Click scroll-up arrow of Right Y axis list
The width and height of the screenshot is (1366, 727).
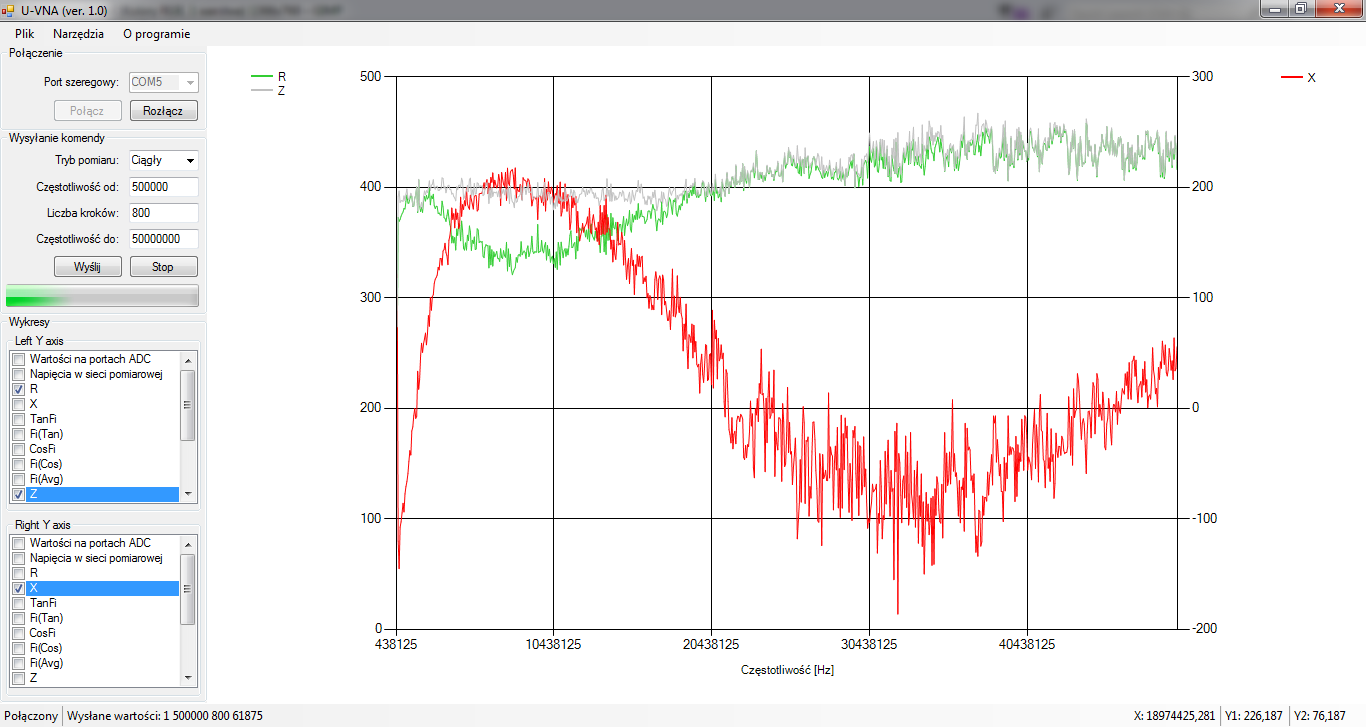pos(187,543)
